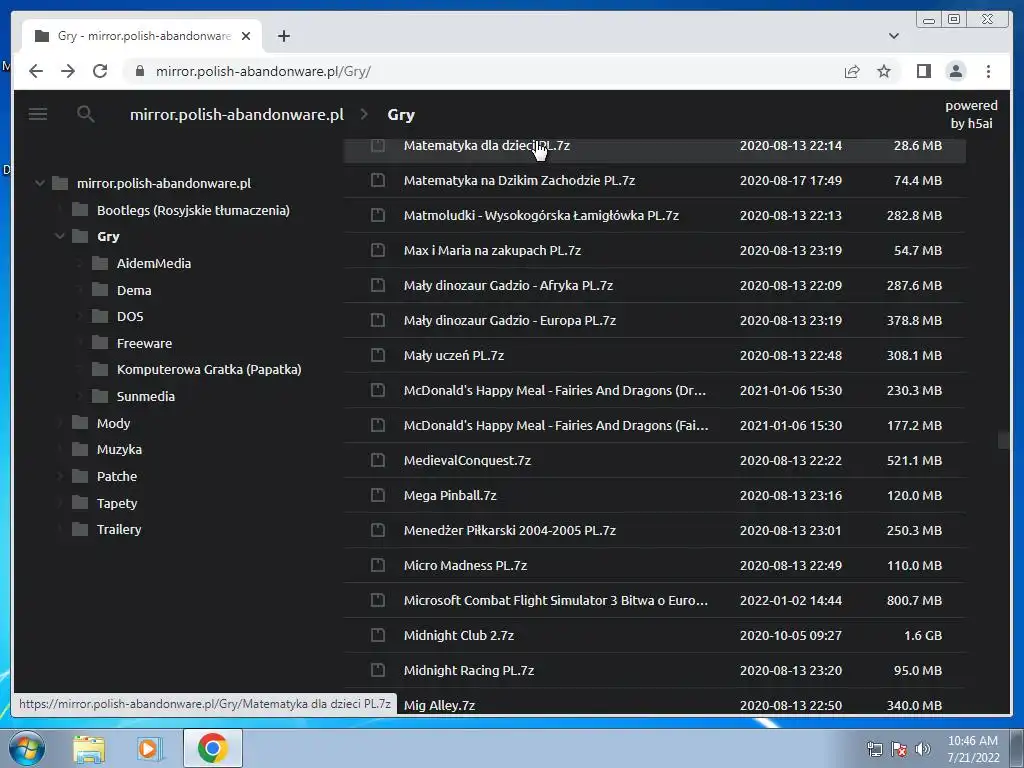The width and height of the screenshot is (1024, 768).
Task: Select checkbox for Mały uczeń PL.7z
Action: [x=377, y=355]
